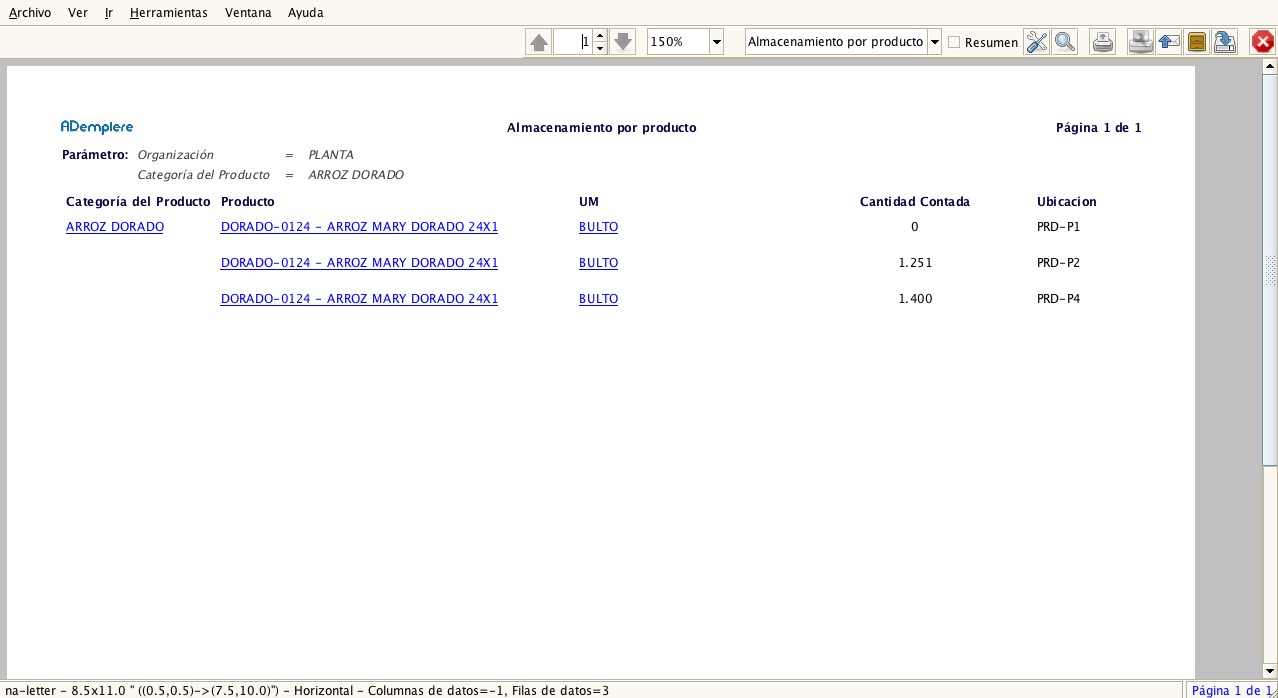This screenshot has height=698, width=1278.
Task: Send the report by mail icon
Action: [1169, 42]
